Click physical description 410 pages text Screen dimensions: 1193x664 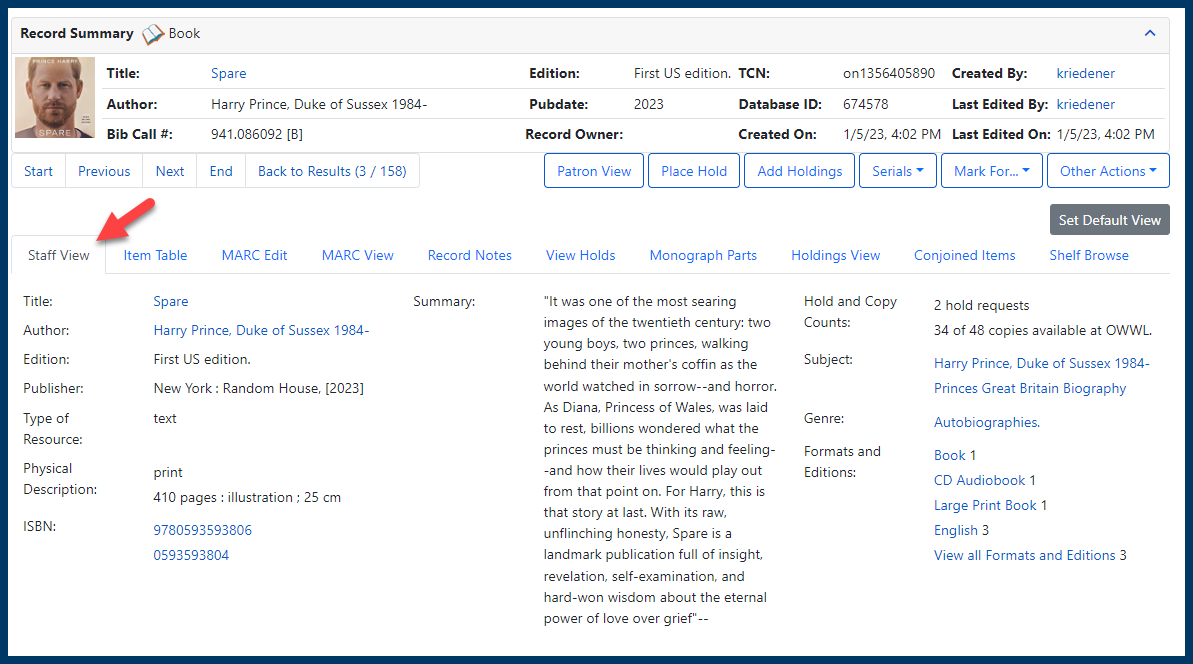[247, 497]
